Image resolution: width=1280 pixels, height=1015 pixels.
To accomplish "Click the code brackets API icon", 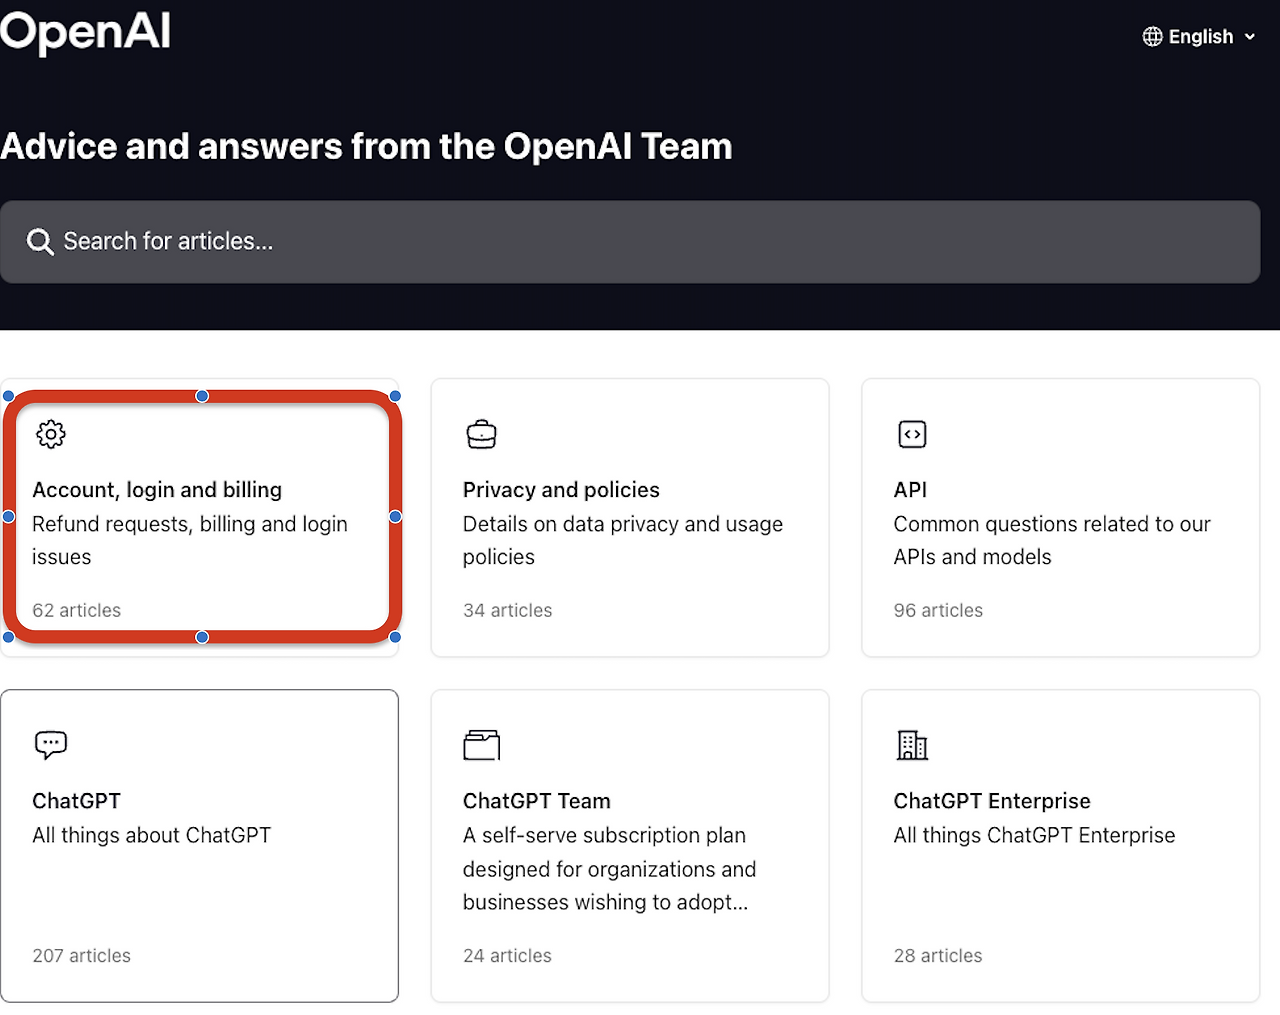I will 912,434.
